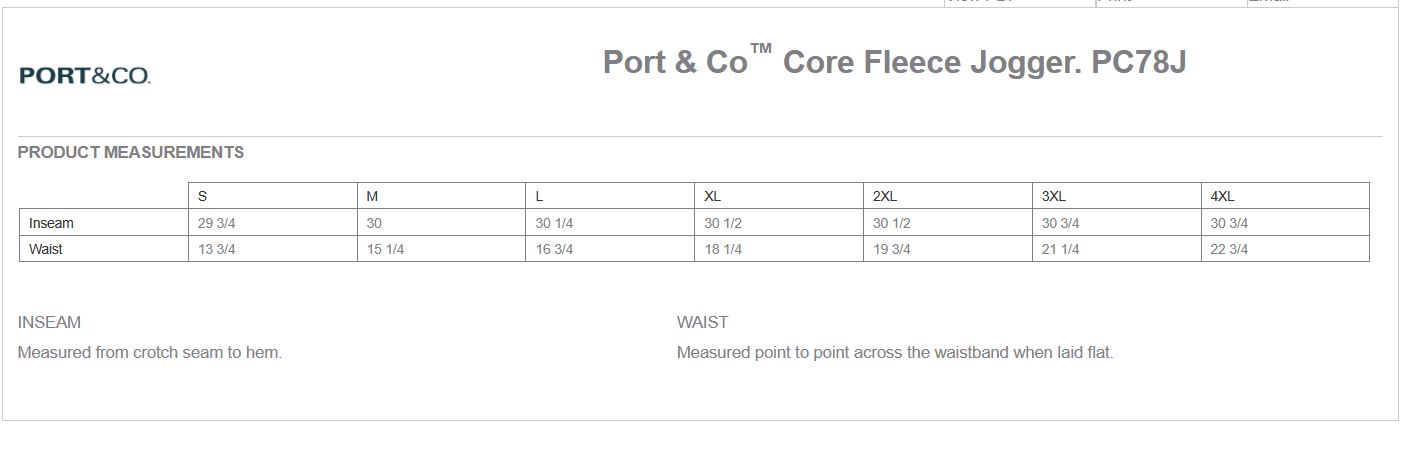Viewport: 1413px width, 450px height.
Task: Select the Core Fleece Jogger PC78J title
Action: [894, 61]
